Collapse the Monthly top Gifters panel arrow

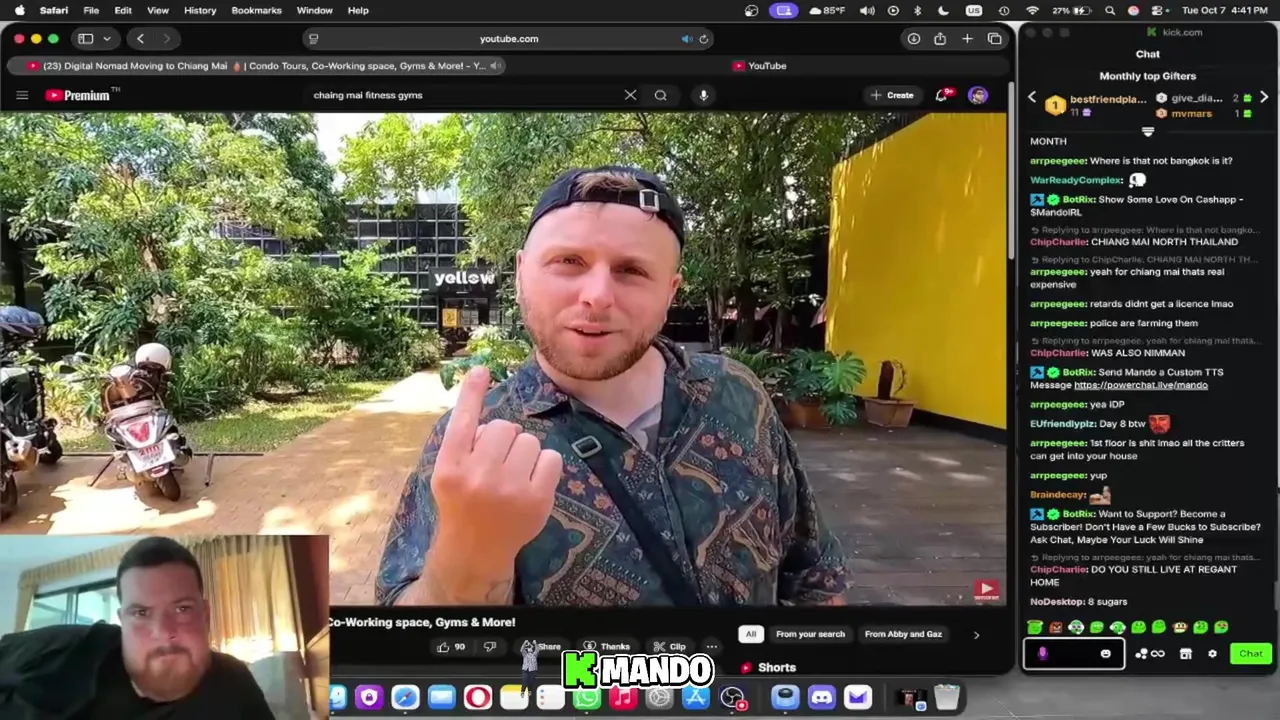pos(1148,131)
